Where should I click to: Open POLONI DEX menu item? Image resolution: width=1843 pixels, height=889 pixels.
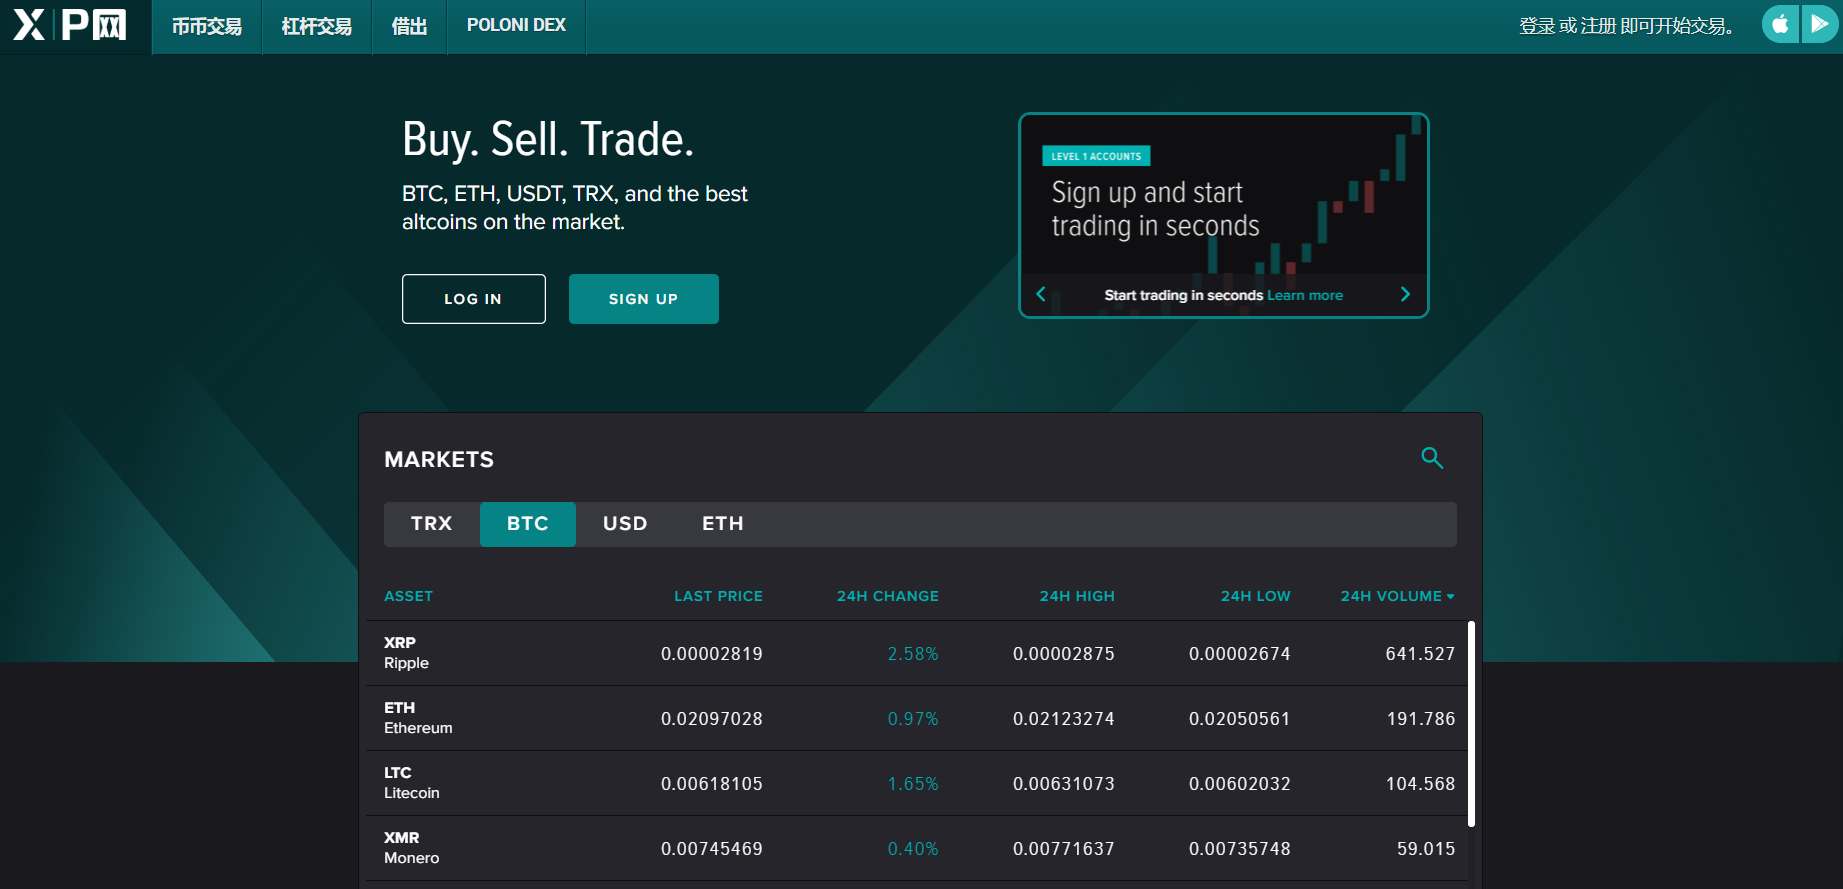coord(516,27)
